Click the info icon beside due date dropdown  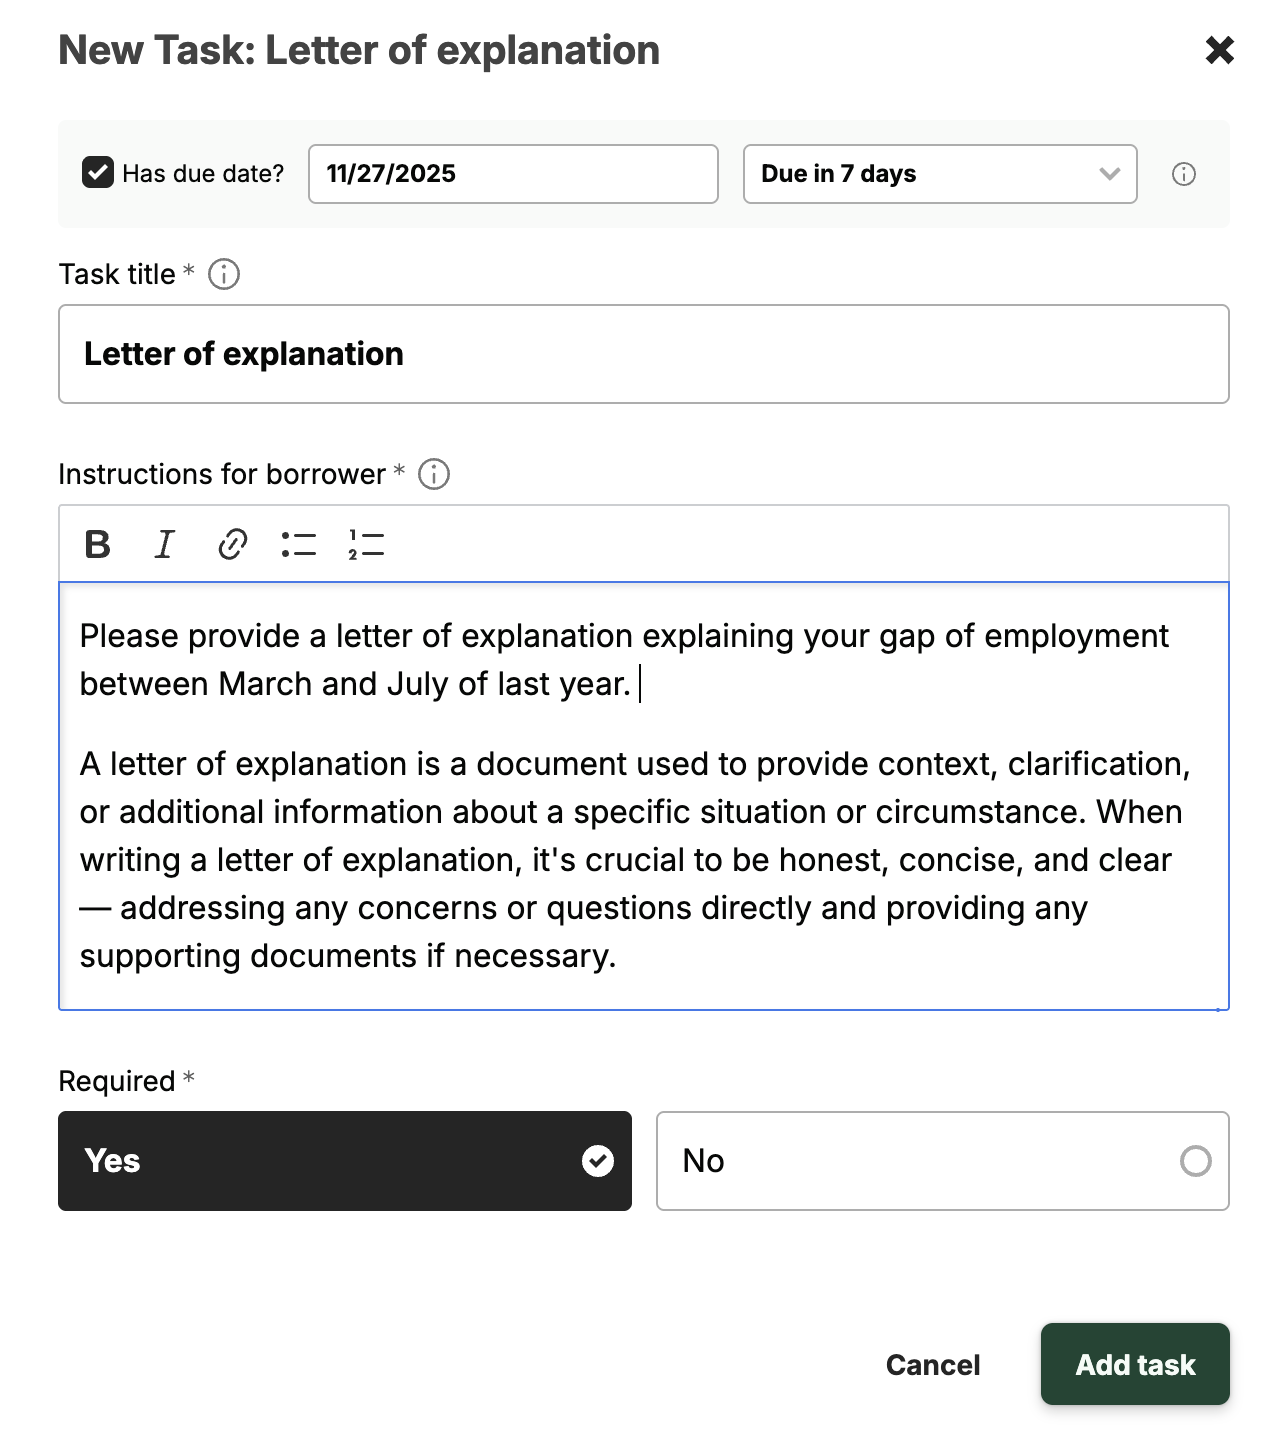tap(1184, 174)
